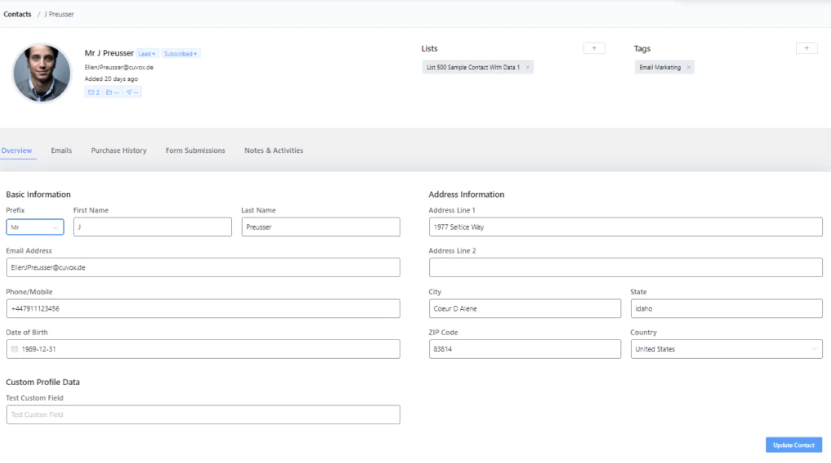The height and width of the screenshot is (463, 831).
Task: Click the click-rate arrow icon under the name
Action: pos(132,92)
